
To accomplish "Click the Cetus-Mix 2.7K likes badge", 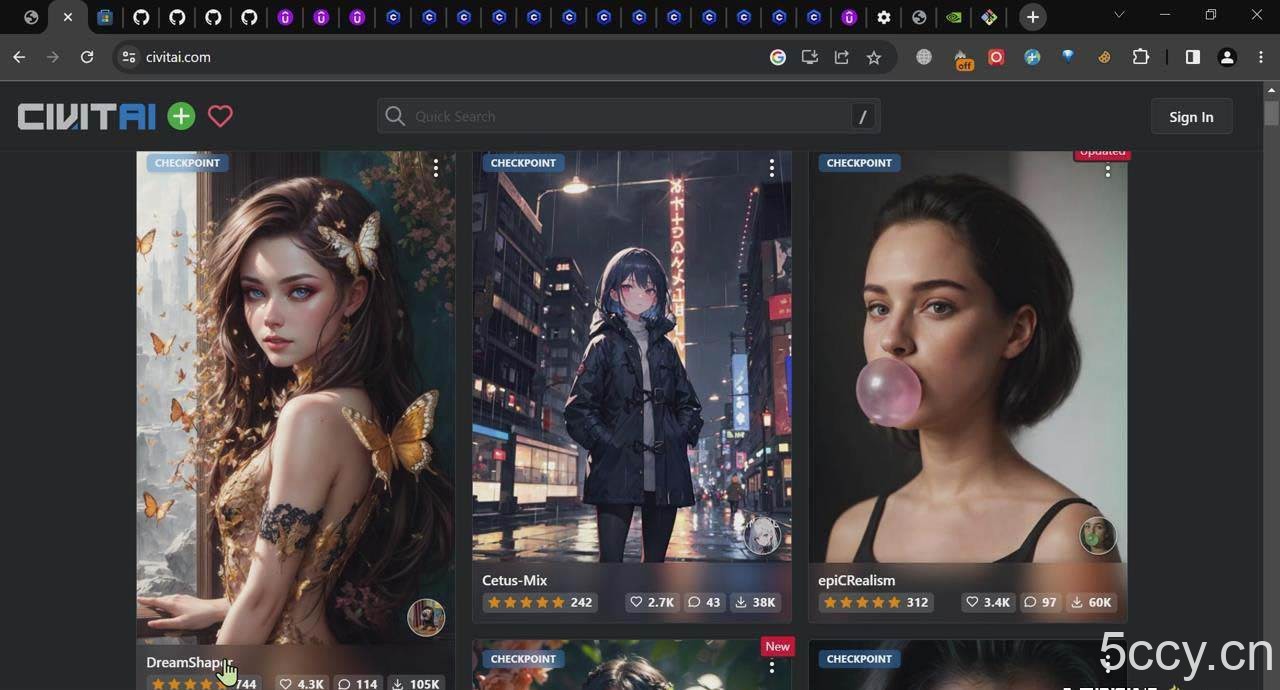I will [x=651, y=602].
